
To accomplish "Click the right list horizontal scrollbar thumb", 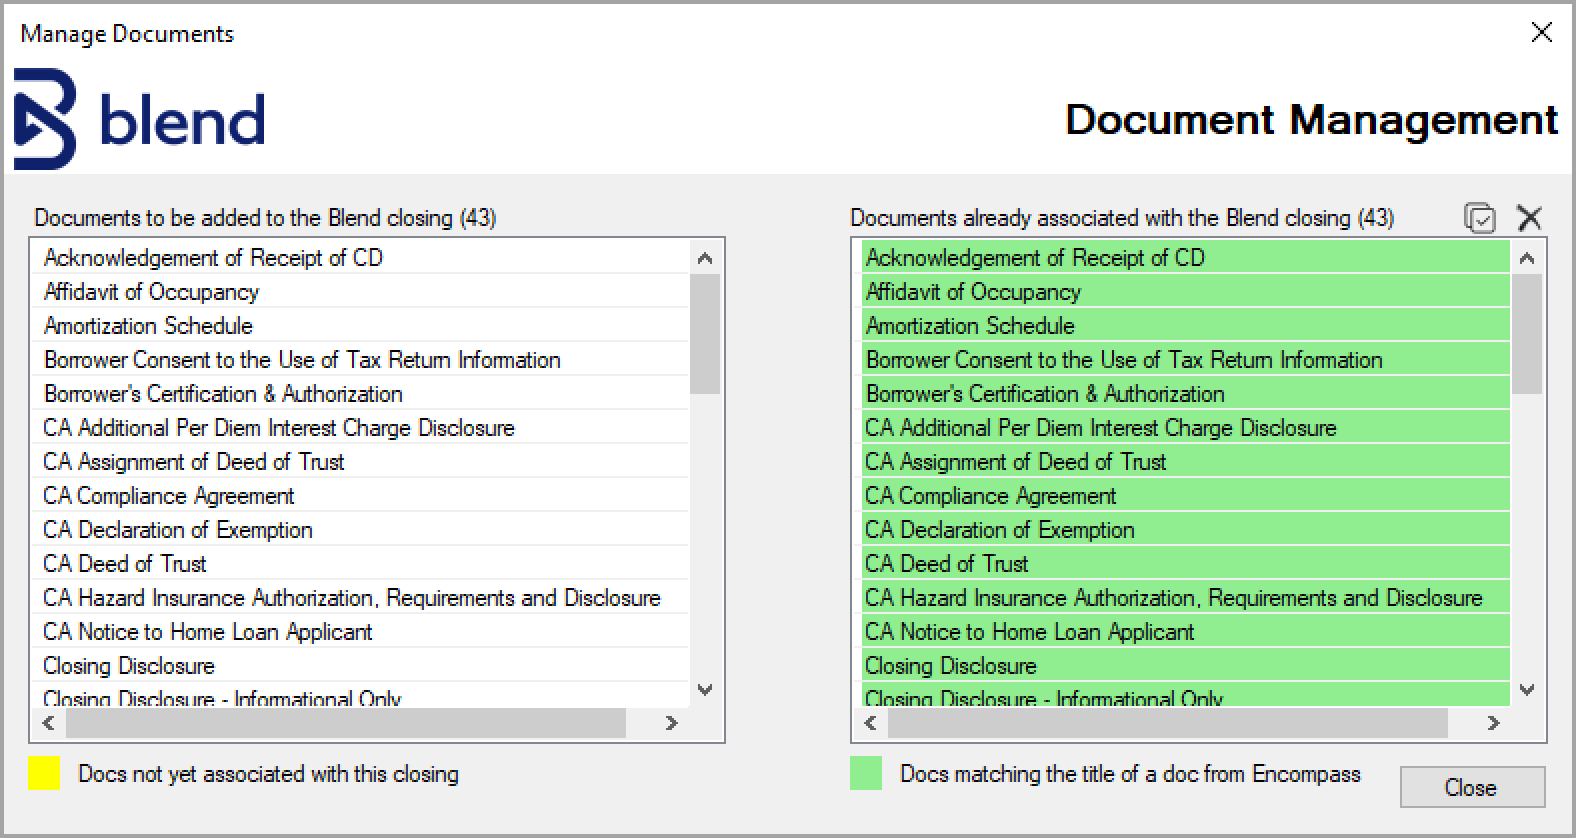I will (1168, 722).
